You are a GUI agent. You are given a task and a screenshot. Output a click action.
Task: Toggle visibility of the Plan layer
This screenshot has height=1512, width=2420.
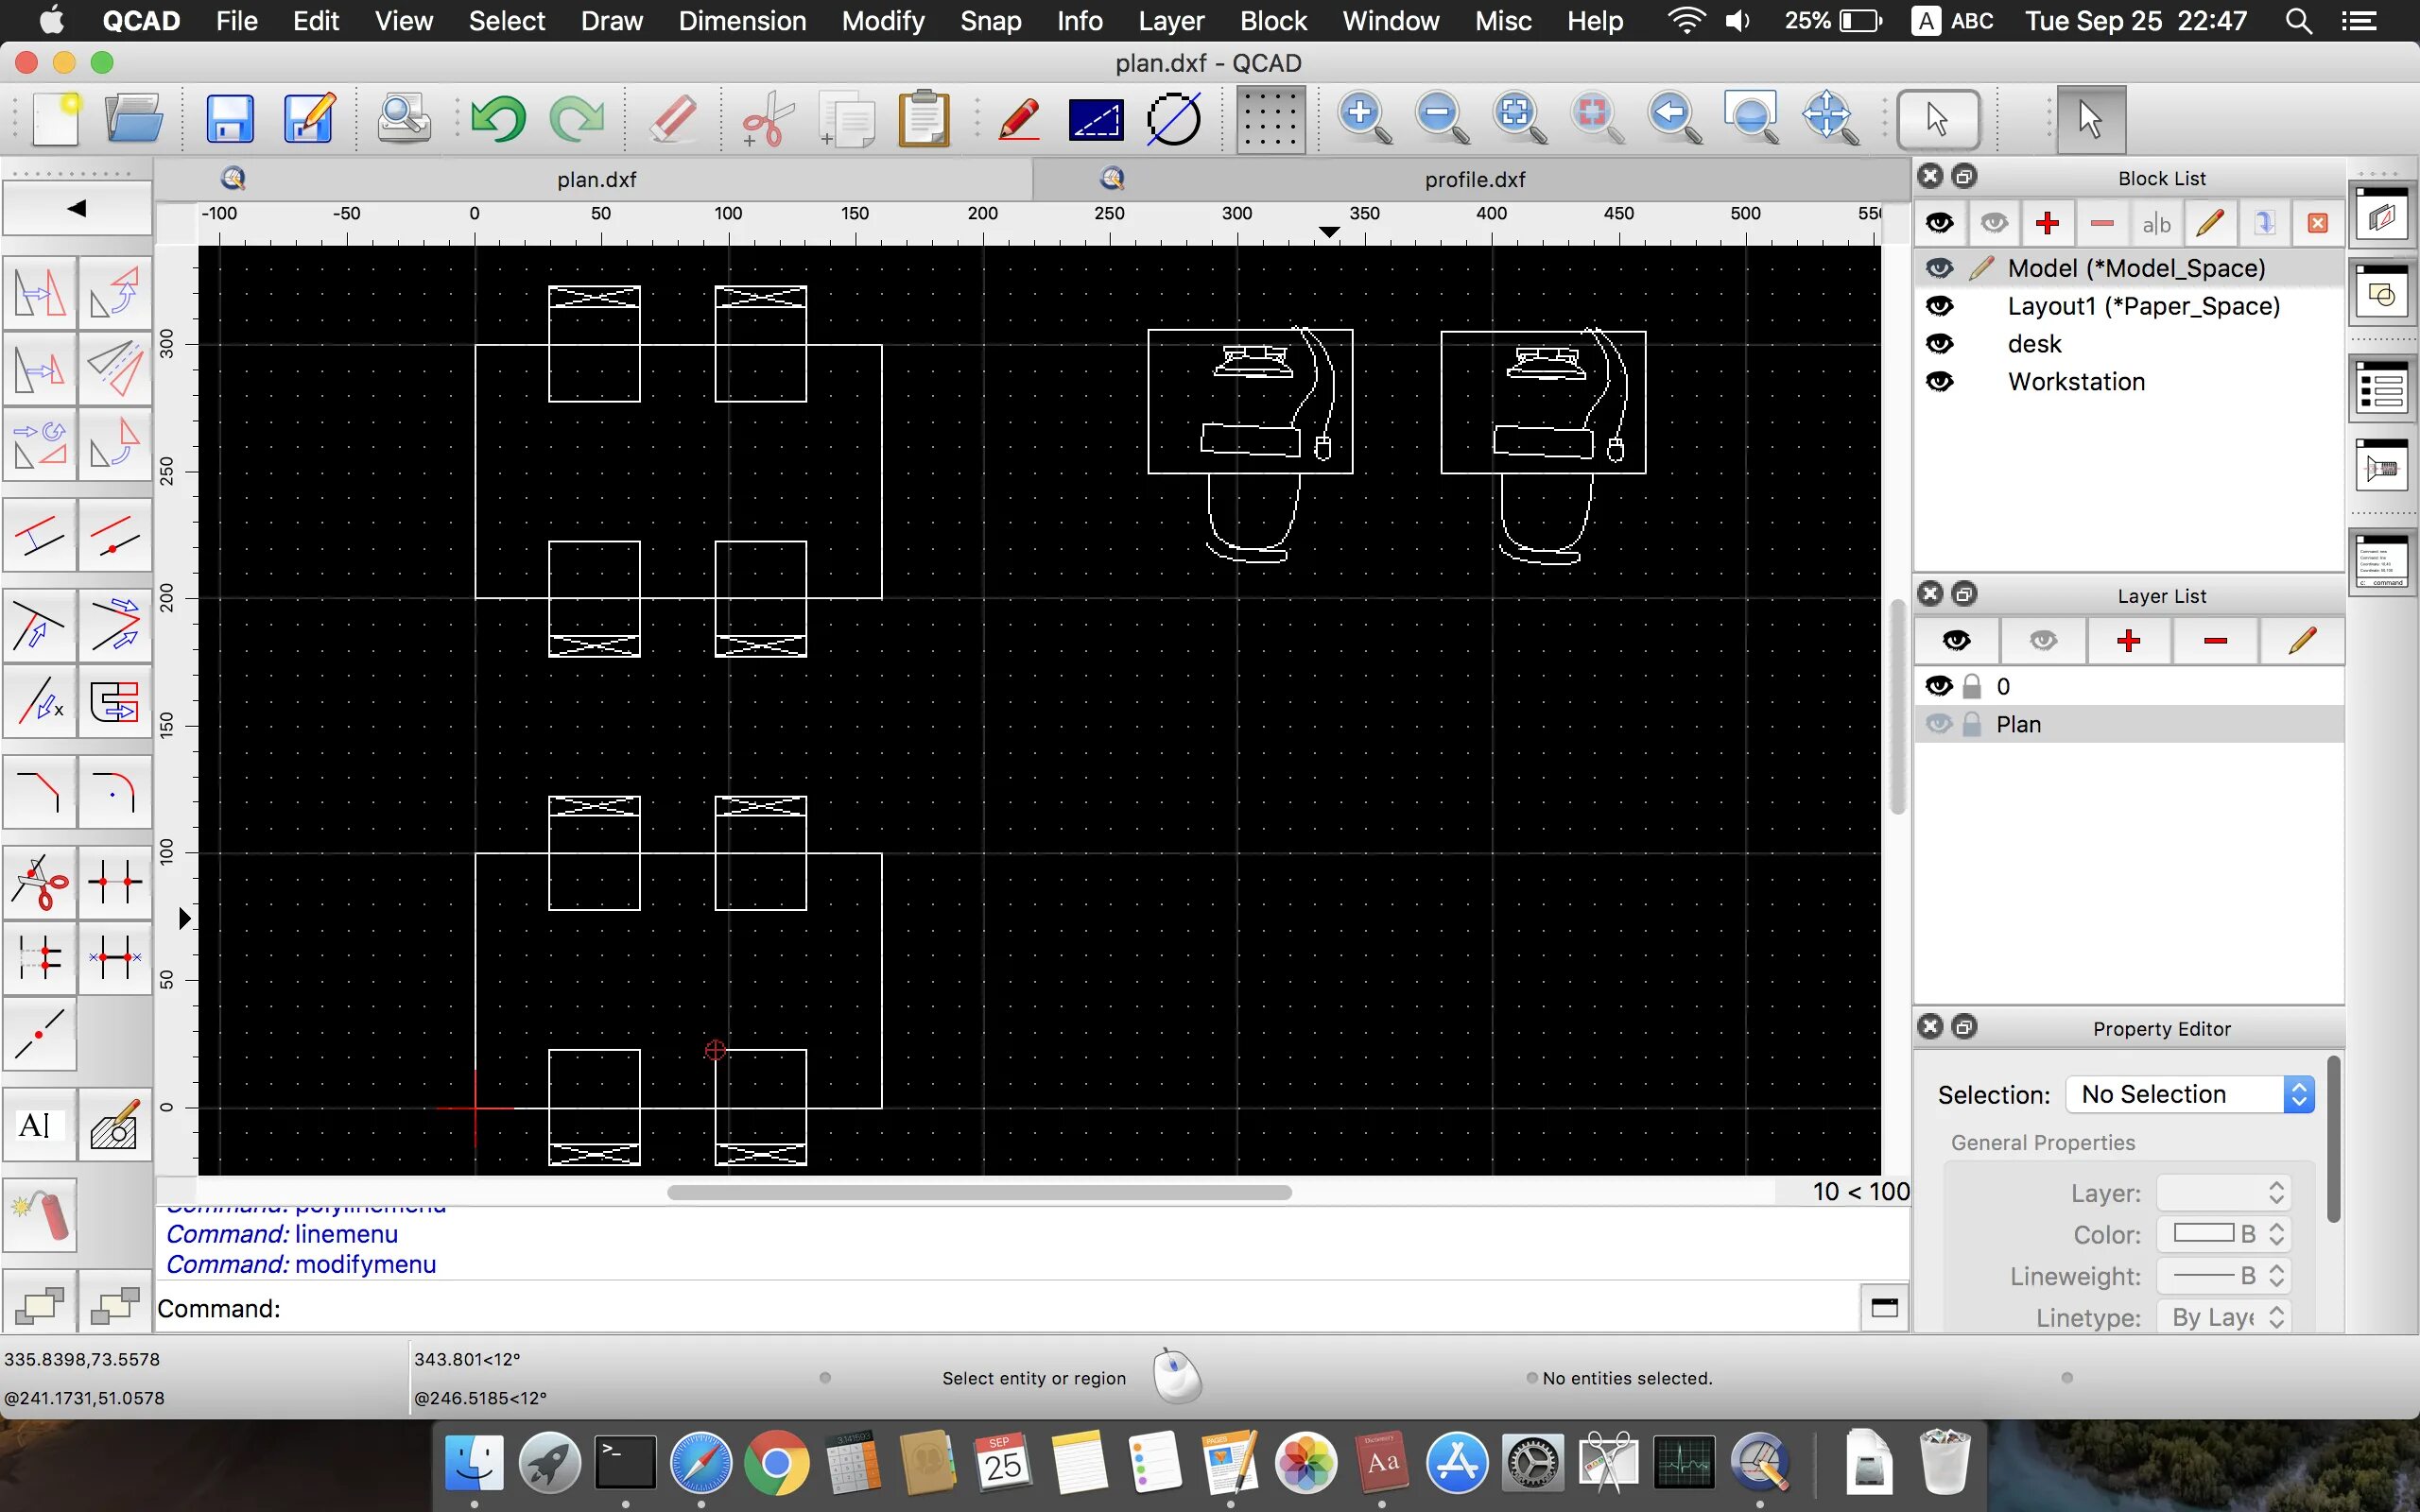click(1939, 725)
